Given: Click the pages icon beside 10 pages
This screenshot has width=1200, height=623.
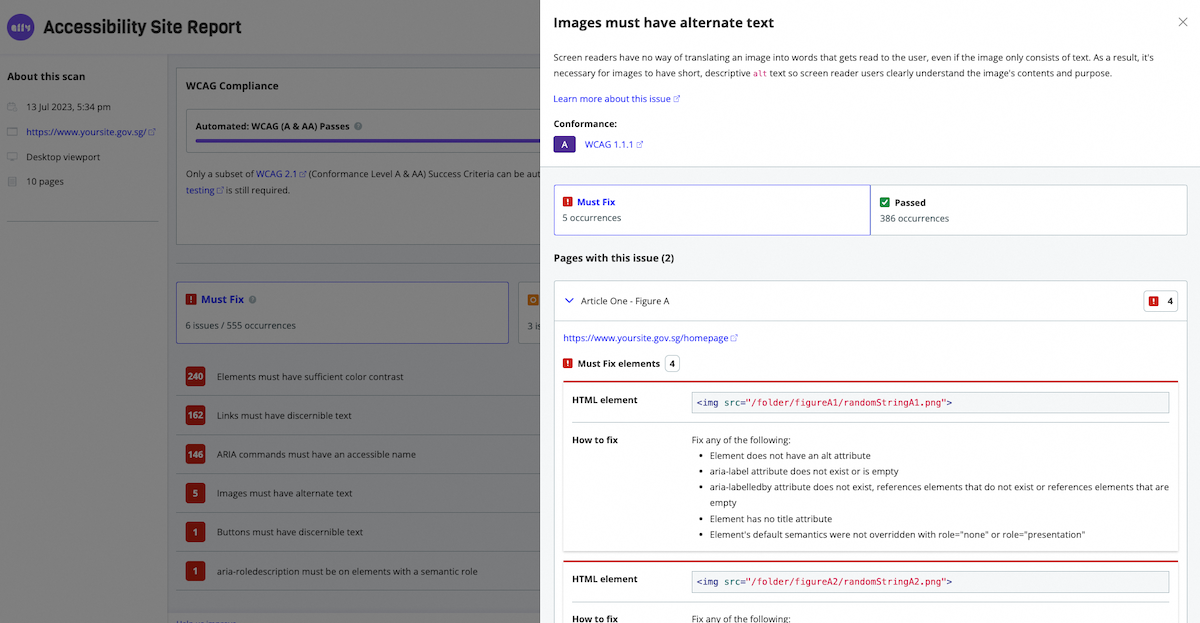Looking at the screenshot, I should [12, 182].
